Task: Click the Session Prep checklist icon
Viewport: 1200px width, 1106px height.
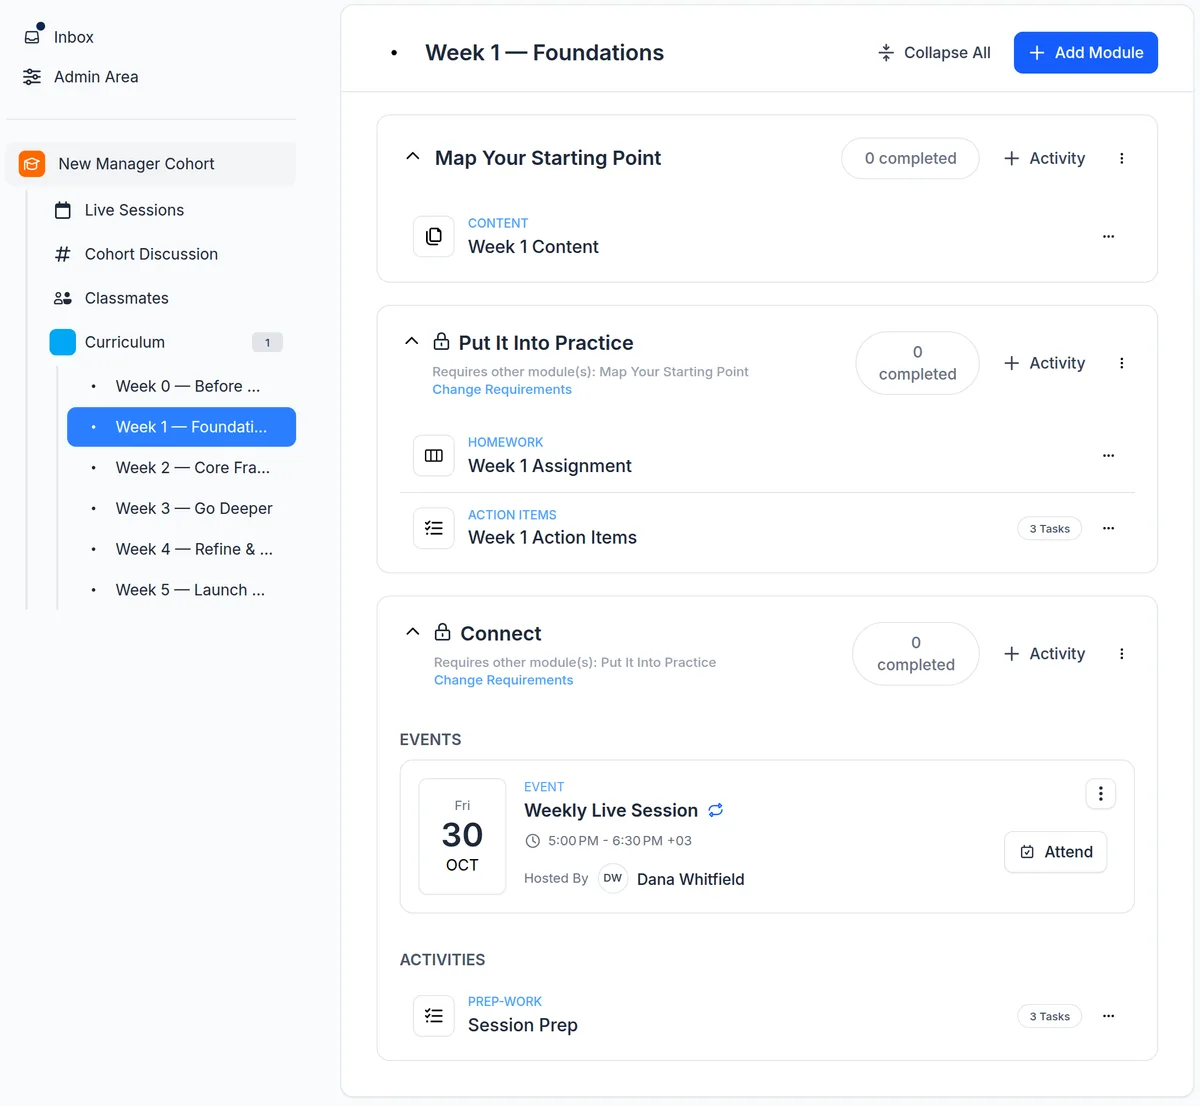Action: coord(434,1015)
